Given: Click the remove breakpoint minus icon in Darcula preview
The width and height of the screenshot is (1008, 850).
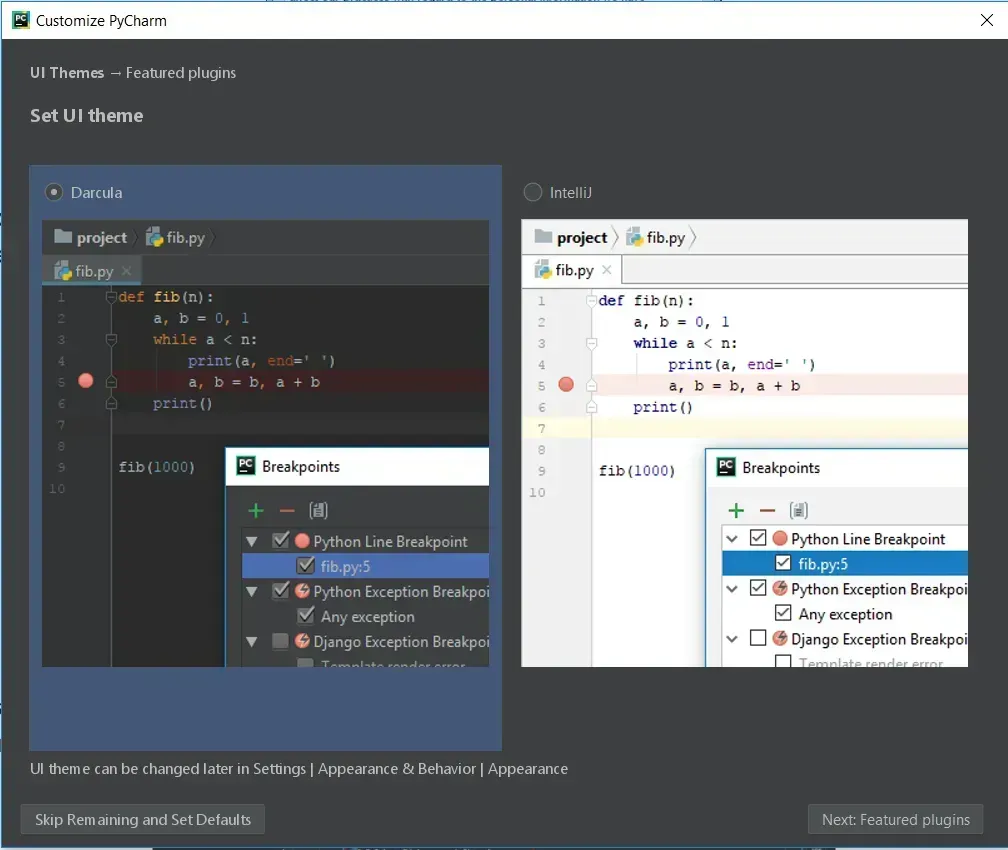Looking at the screenshot, I should pos(287,511).
